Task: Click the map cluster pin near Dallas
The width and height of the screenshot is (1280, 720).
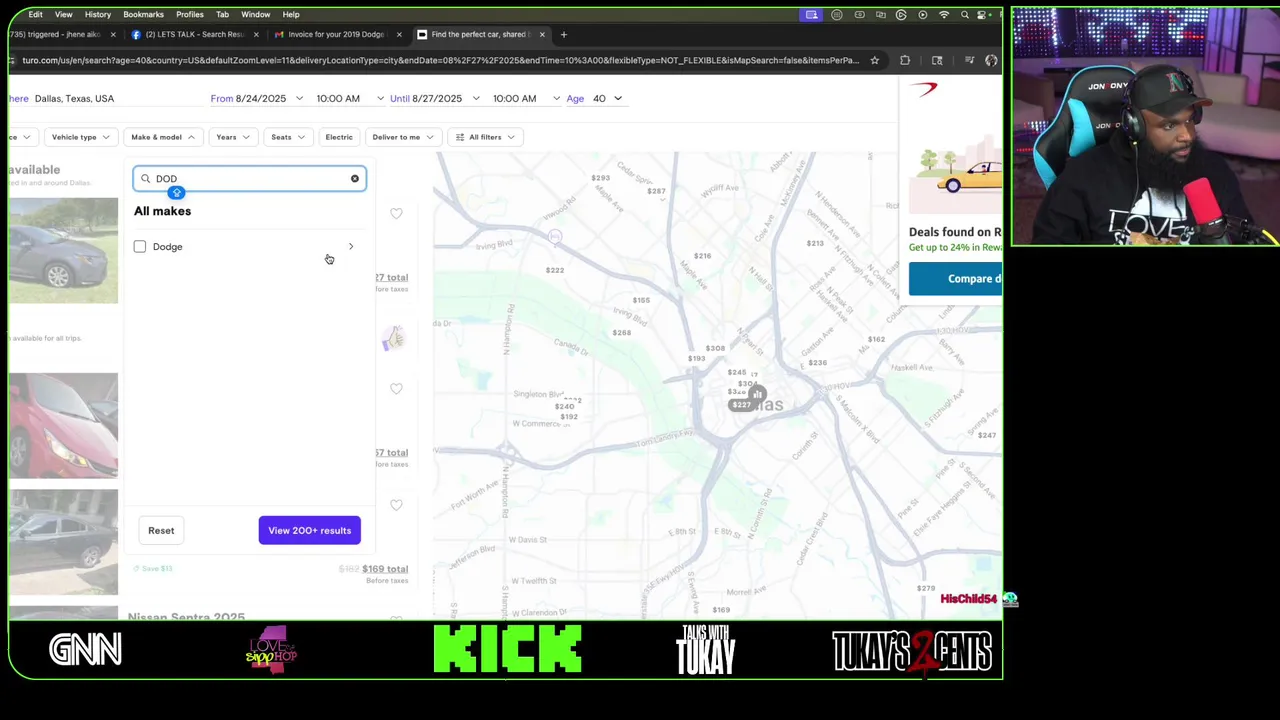Action: coord(757,394)
